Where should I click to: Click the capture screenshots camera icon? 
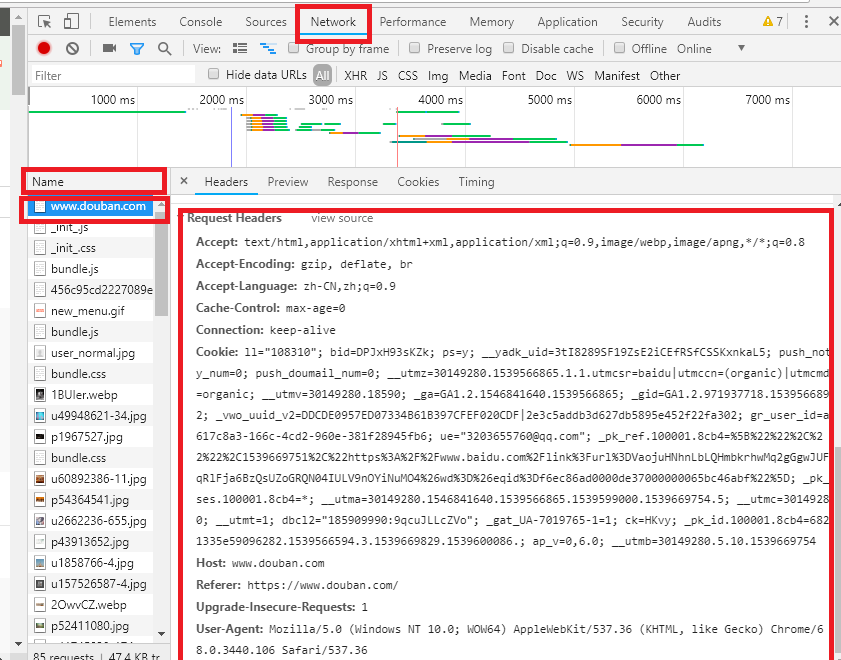coord(109,48)
